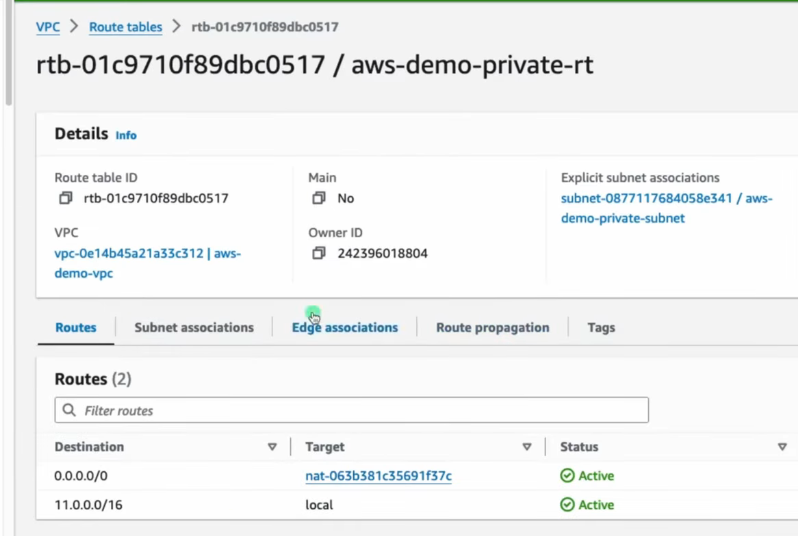Sort routes by Status column arrow
Screen dimensions: 798x536
pyautogui.click(x=782, y=447)
